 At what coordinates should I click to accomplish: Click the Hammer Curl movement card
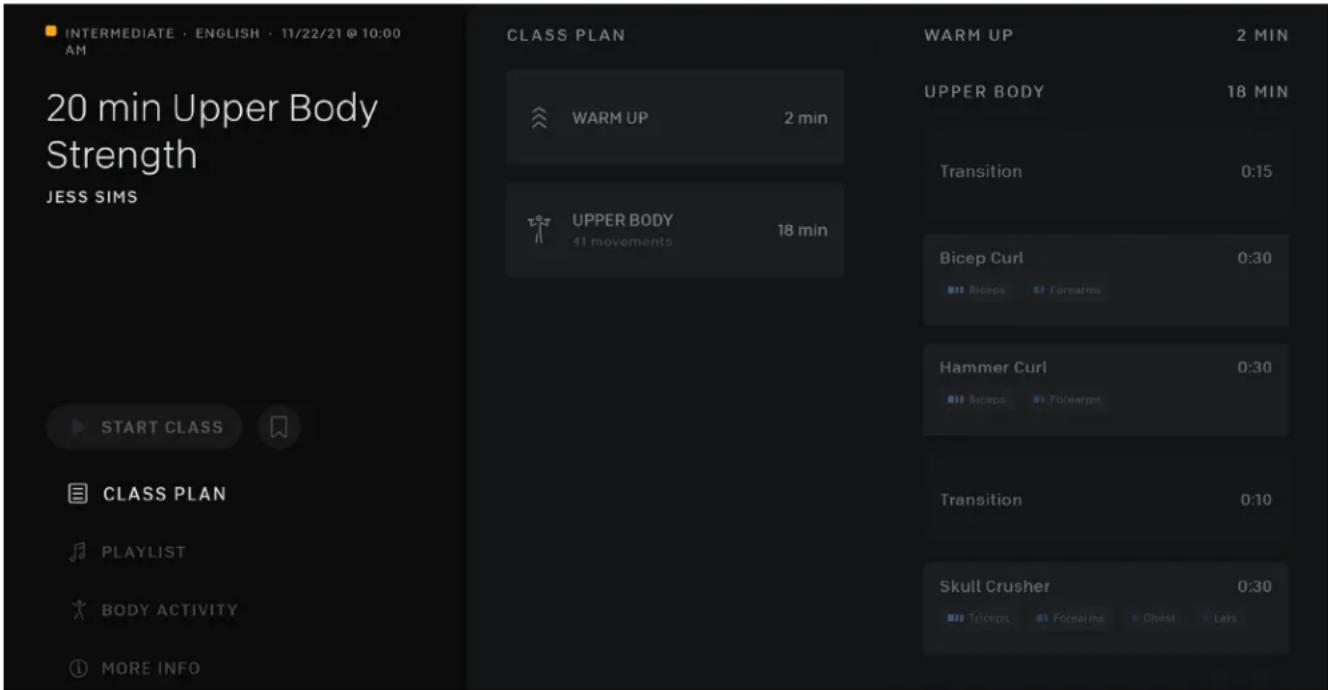pos(1106,389)
